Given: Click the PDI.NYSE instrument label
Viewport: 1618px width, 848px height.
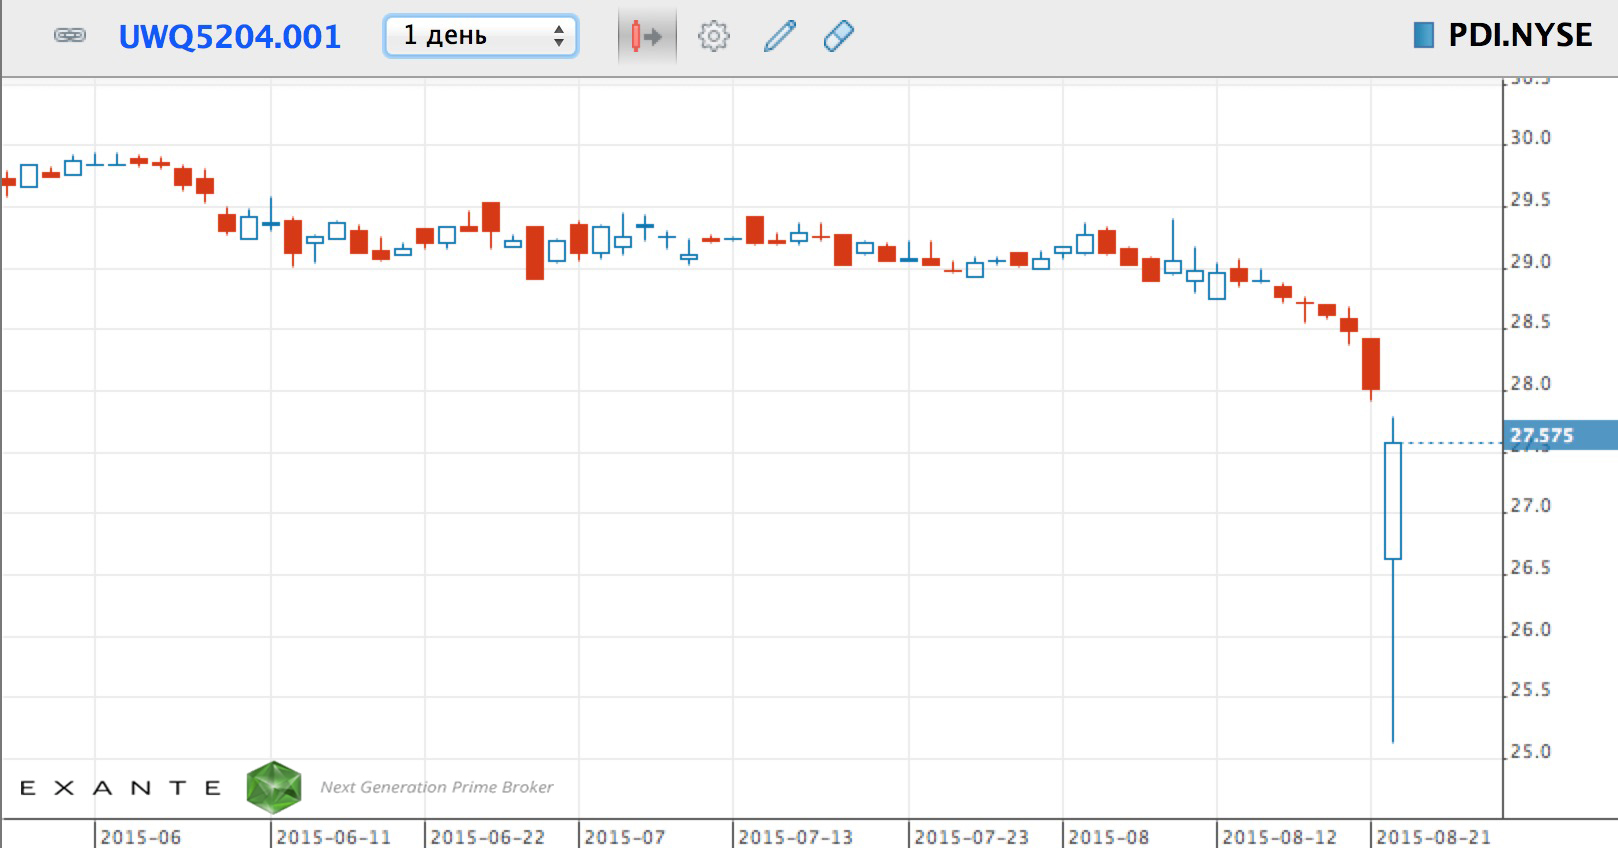Looking at the screenshot, I should (1519, 36).
